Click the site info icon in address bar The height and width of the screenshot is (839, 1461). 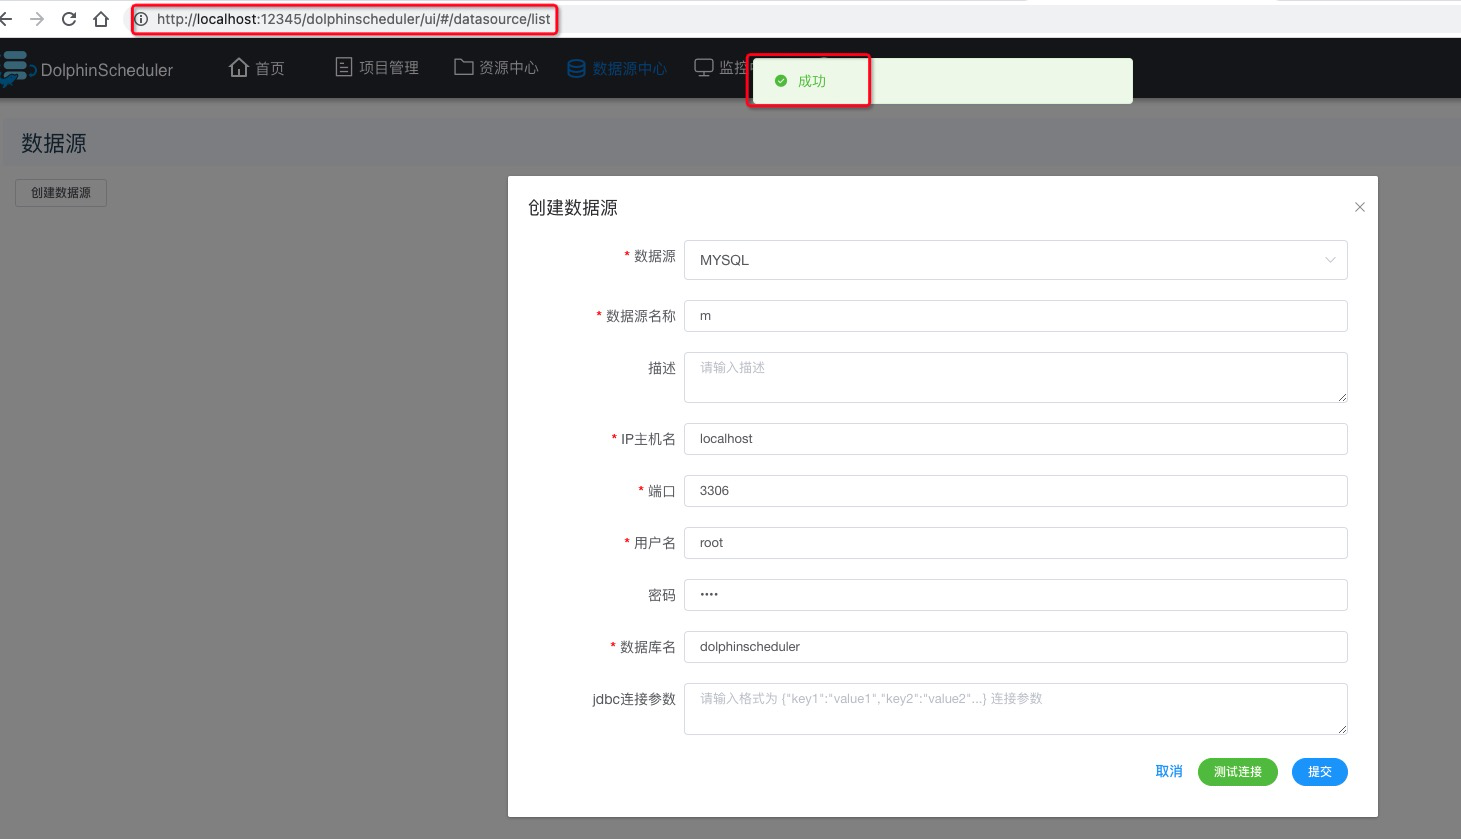pyautogui.click(x=143, y=19)
